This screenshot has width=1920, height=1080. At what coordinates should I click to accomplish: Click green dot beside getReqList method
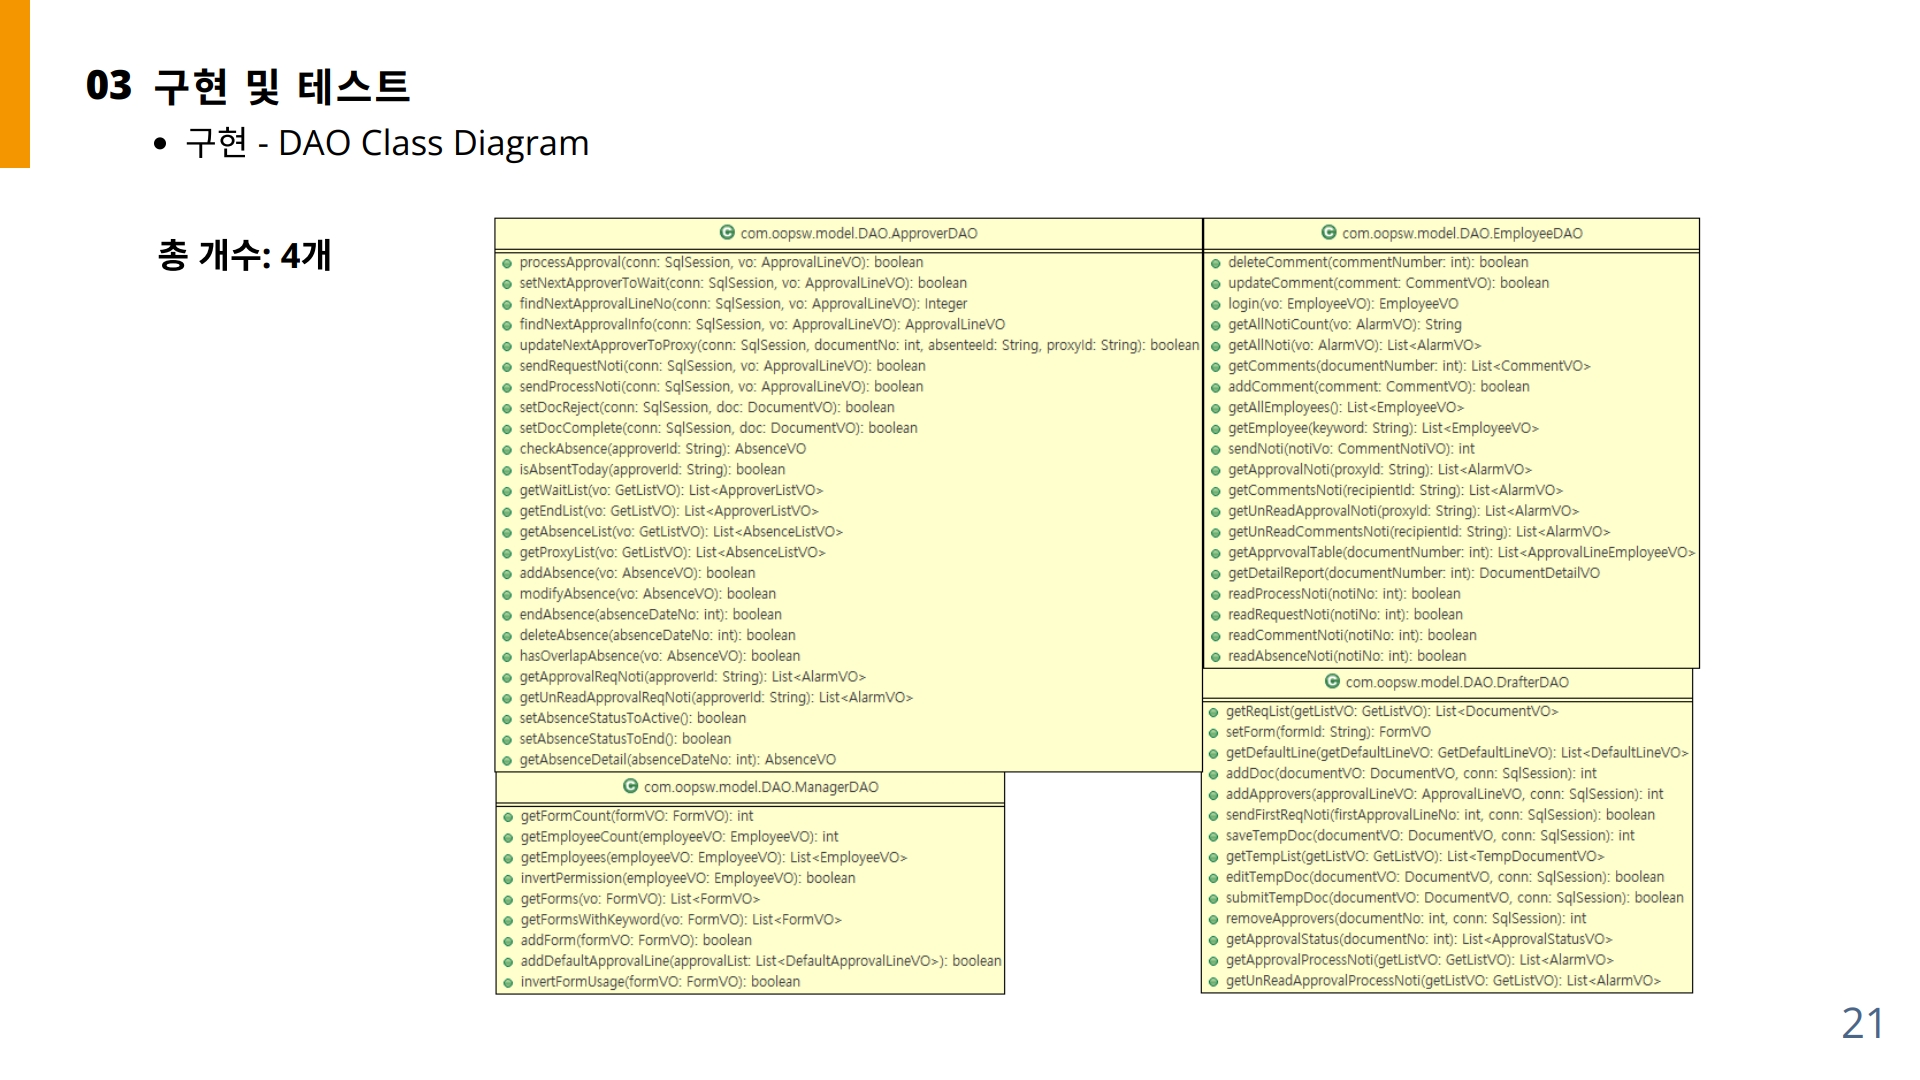click(x=1214, y=712)
